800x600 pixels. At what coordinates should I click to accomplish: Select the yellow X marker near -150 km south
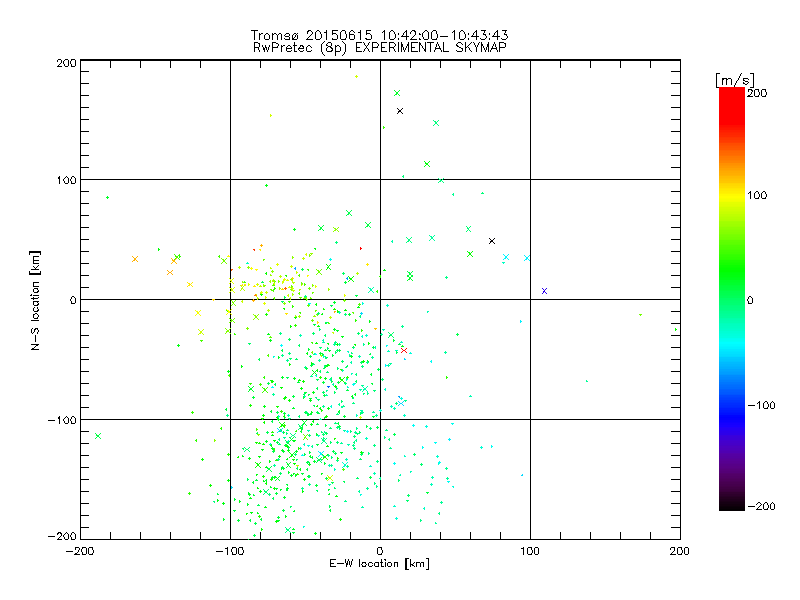pyautogui.click(x=330, y=478)
